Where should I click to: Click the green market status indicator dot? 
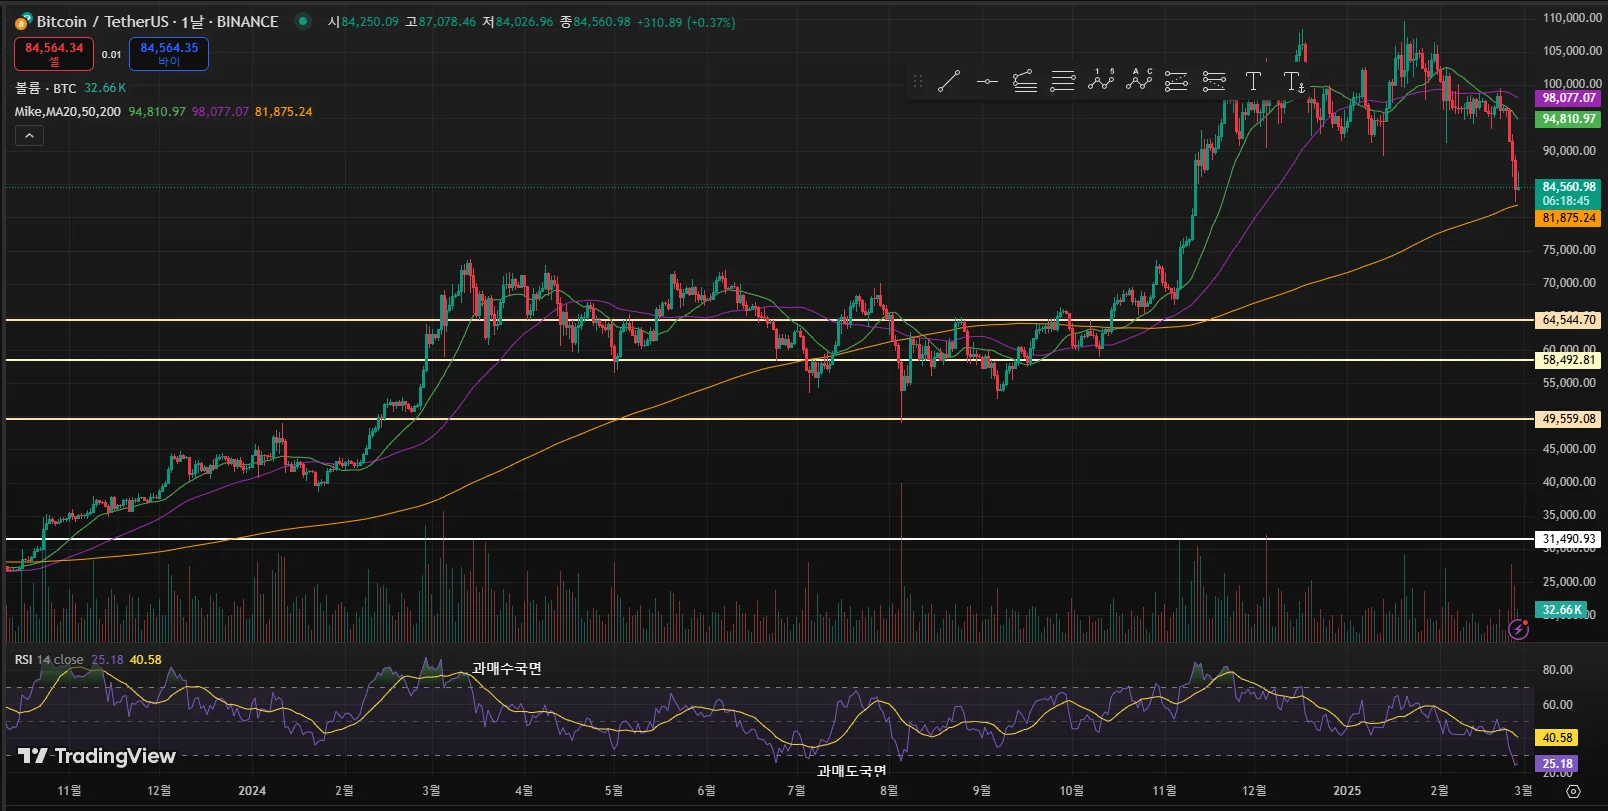[x=303, y=21]
